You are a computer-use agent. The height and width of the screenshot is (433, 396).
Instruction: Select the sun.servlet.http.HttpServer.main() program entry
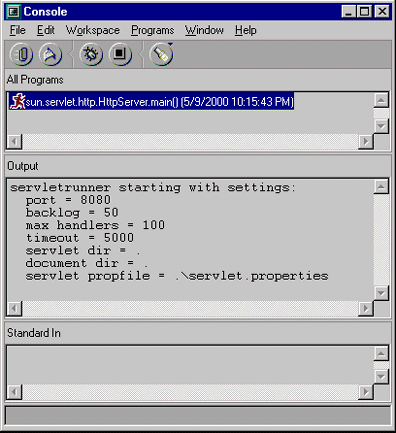pos(152,101)
